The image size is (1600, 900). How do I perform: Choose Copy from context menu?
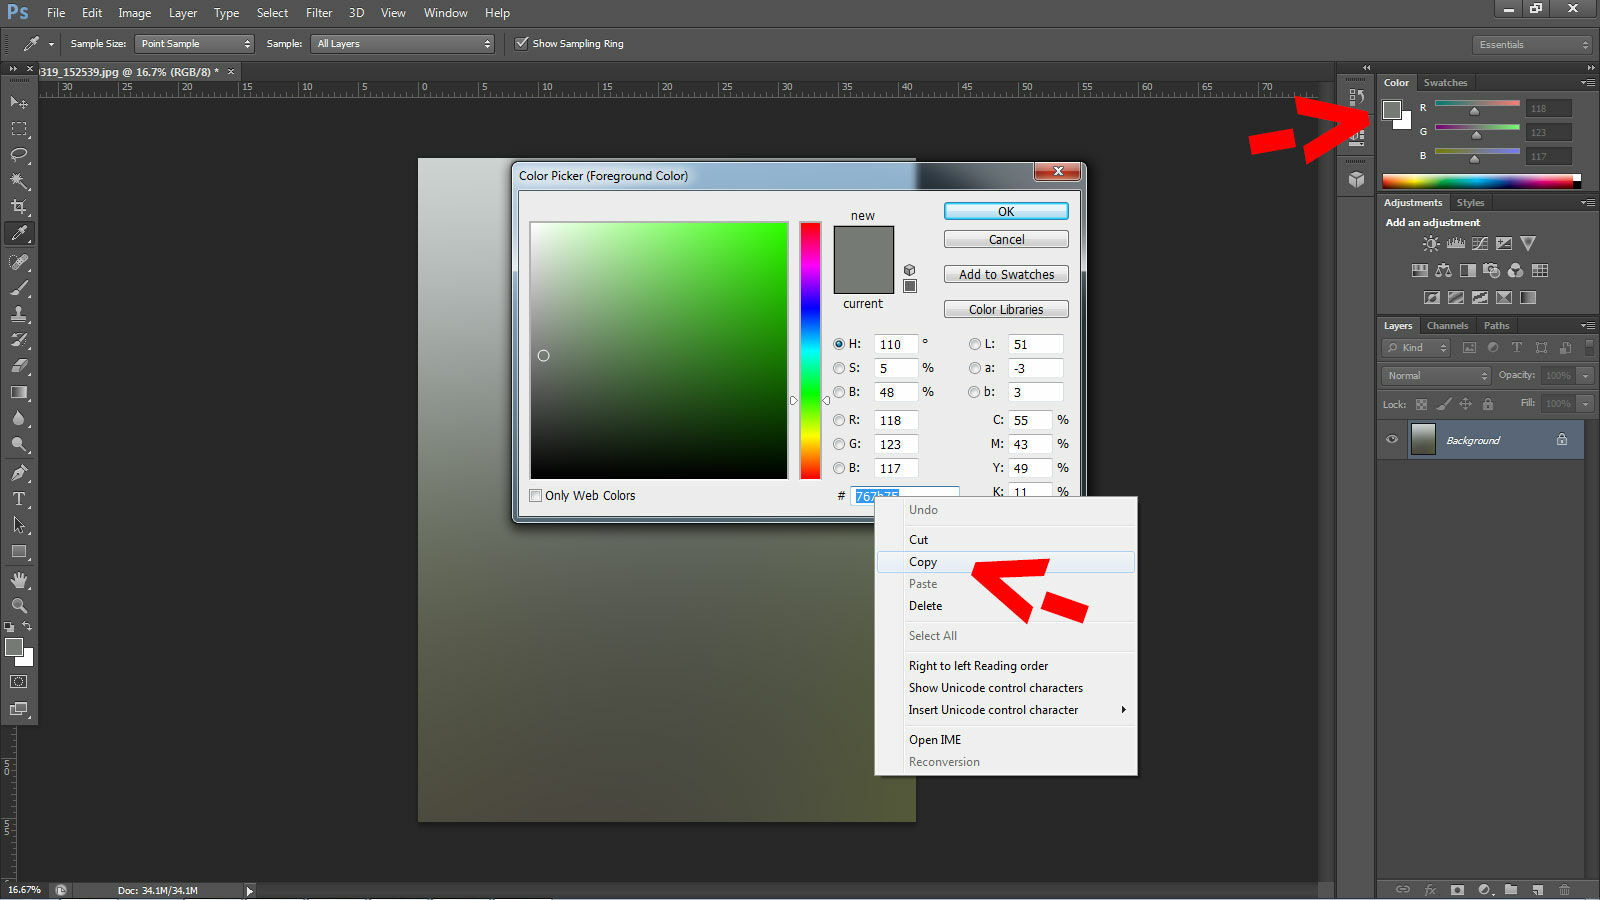922,561
